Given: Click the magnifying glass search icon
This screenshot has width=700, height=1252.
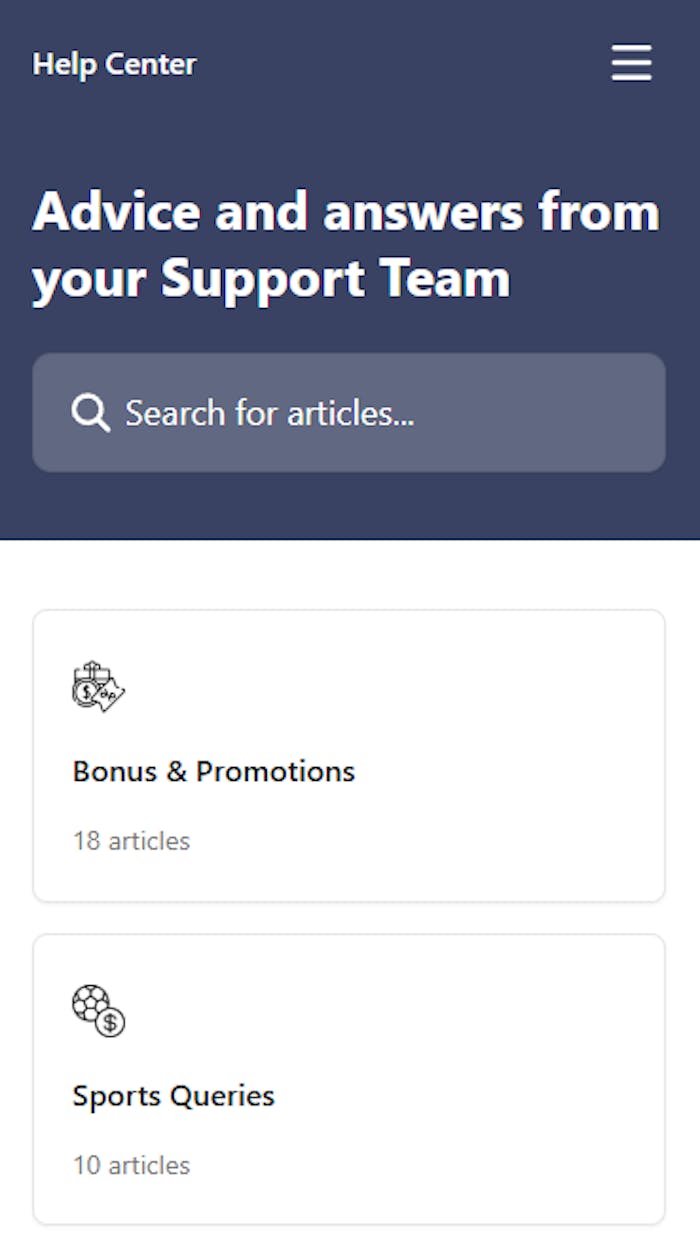Looking at the screenshot, I should coord(91,412).
